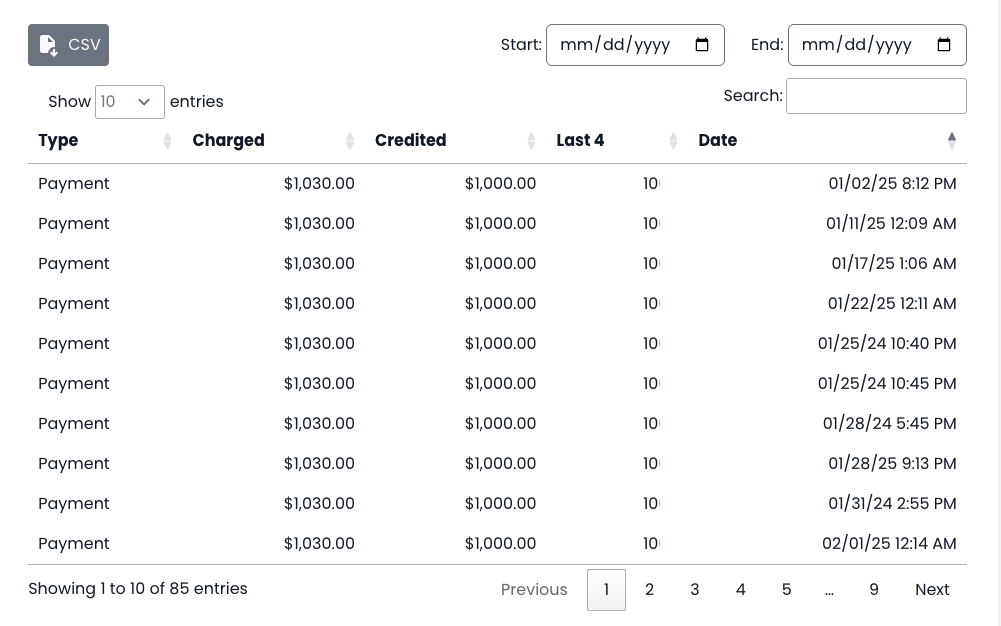The width and height of the screenshot is (1001, 626).
Task: Go to page 2
Action: pyautogui.click(x=649, y=590)
